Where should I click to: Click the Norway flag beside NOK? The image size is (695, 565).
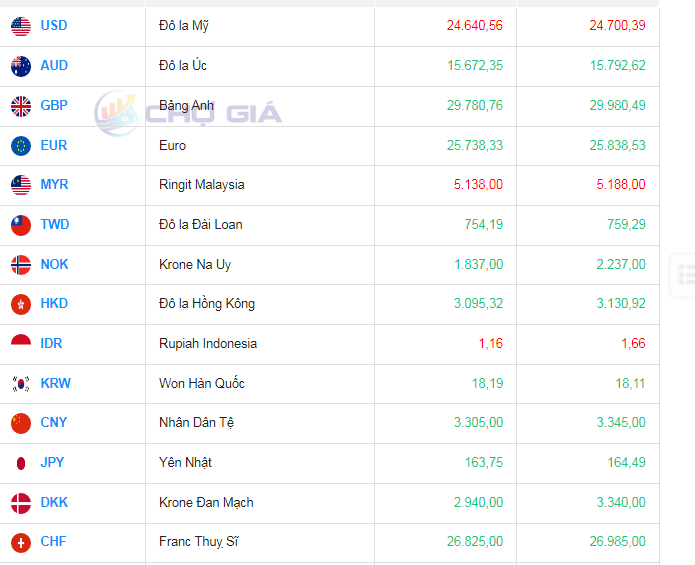21,264
